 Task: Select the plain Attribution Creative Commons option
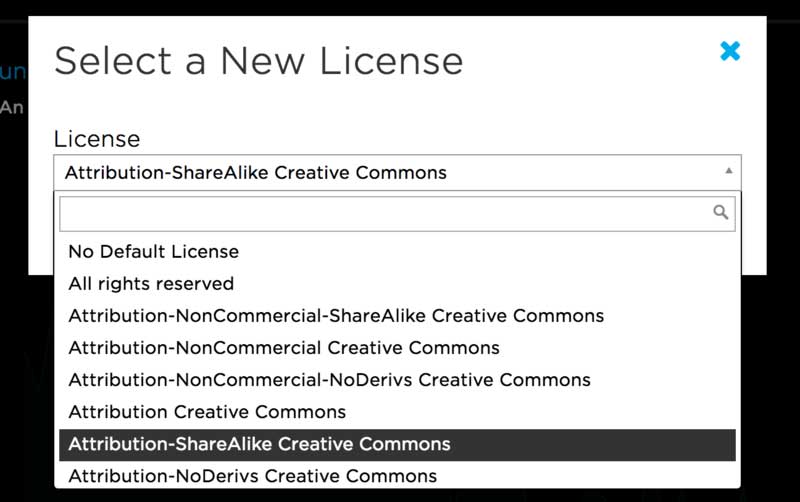point(207,412)
